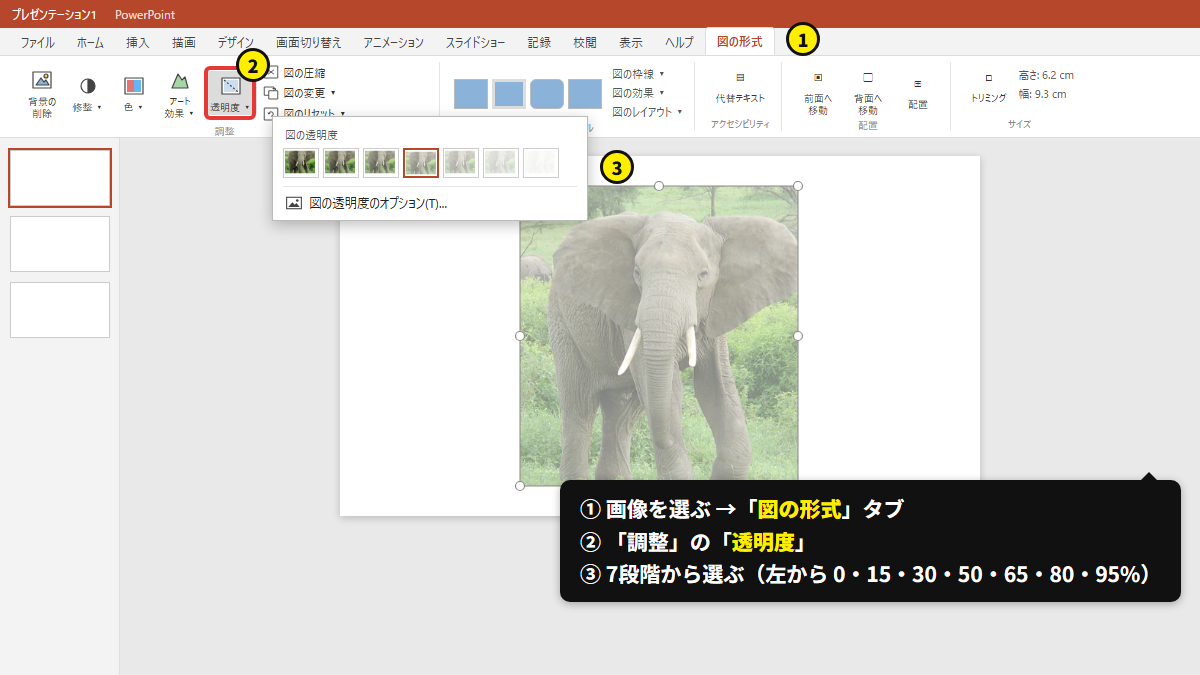Open the 配置 align tool
Viewport: 1200px width, 675px height.
(x=918, y=91)
